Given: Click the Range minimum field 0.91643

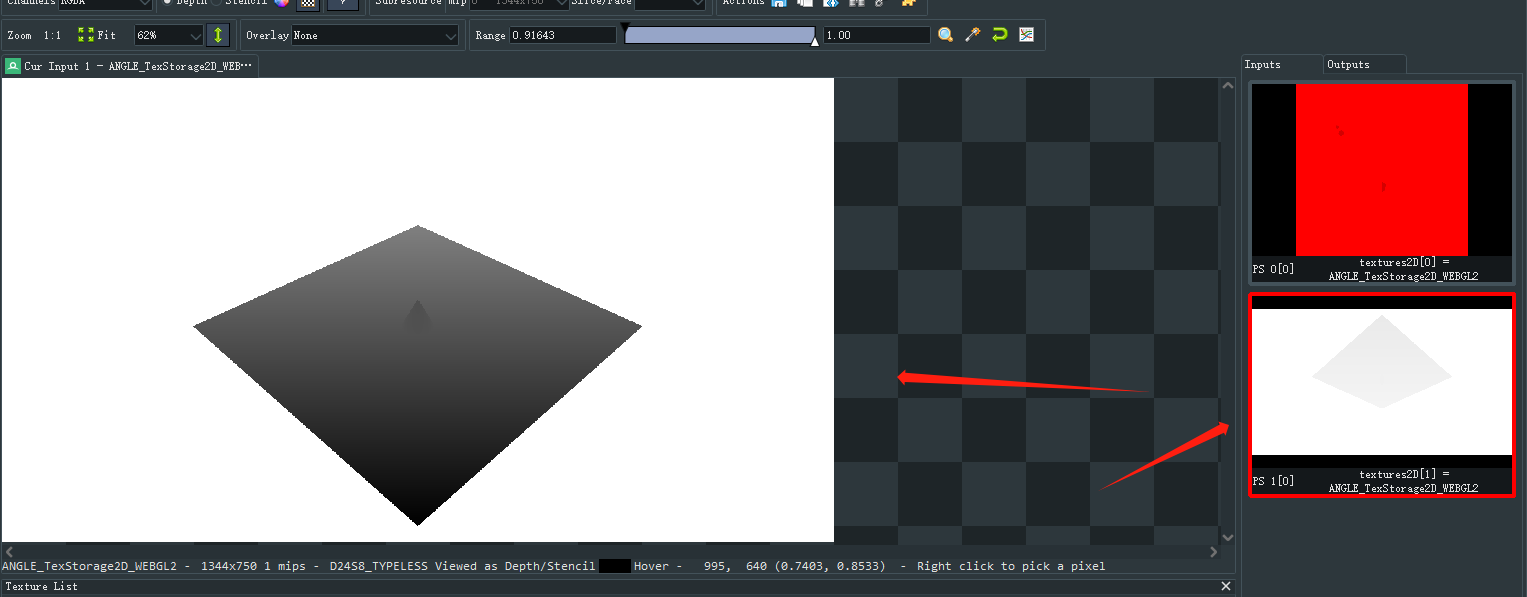Looking at the screenshot, I should [563, 35].
